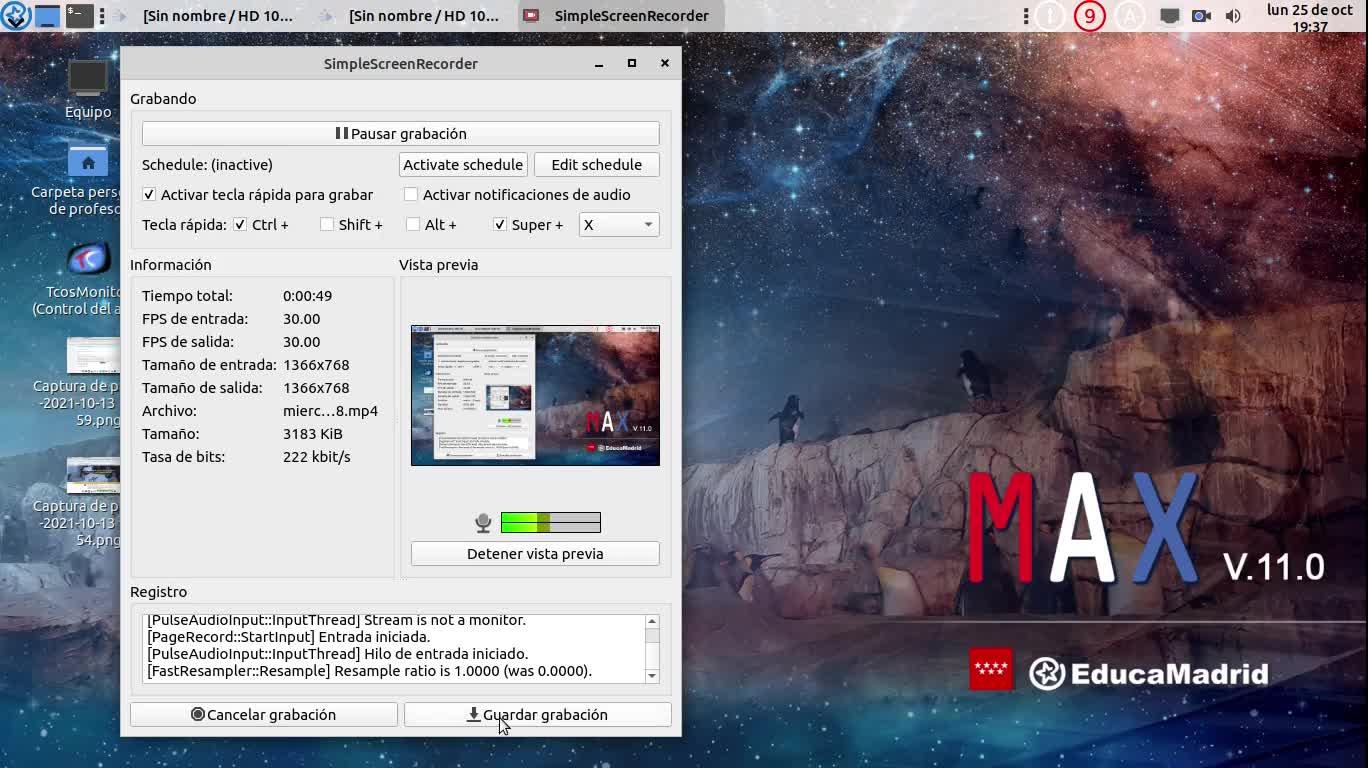Open the MAX applications menu icon

click(15, 16)
